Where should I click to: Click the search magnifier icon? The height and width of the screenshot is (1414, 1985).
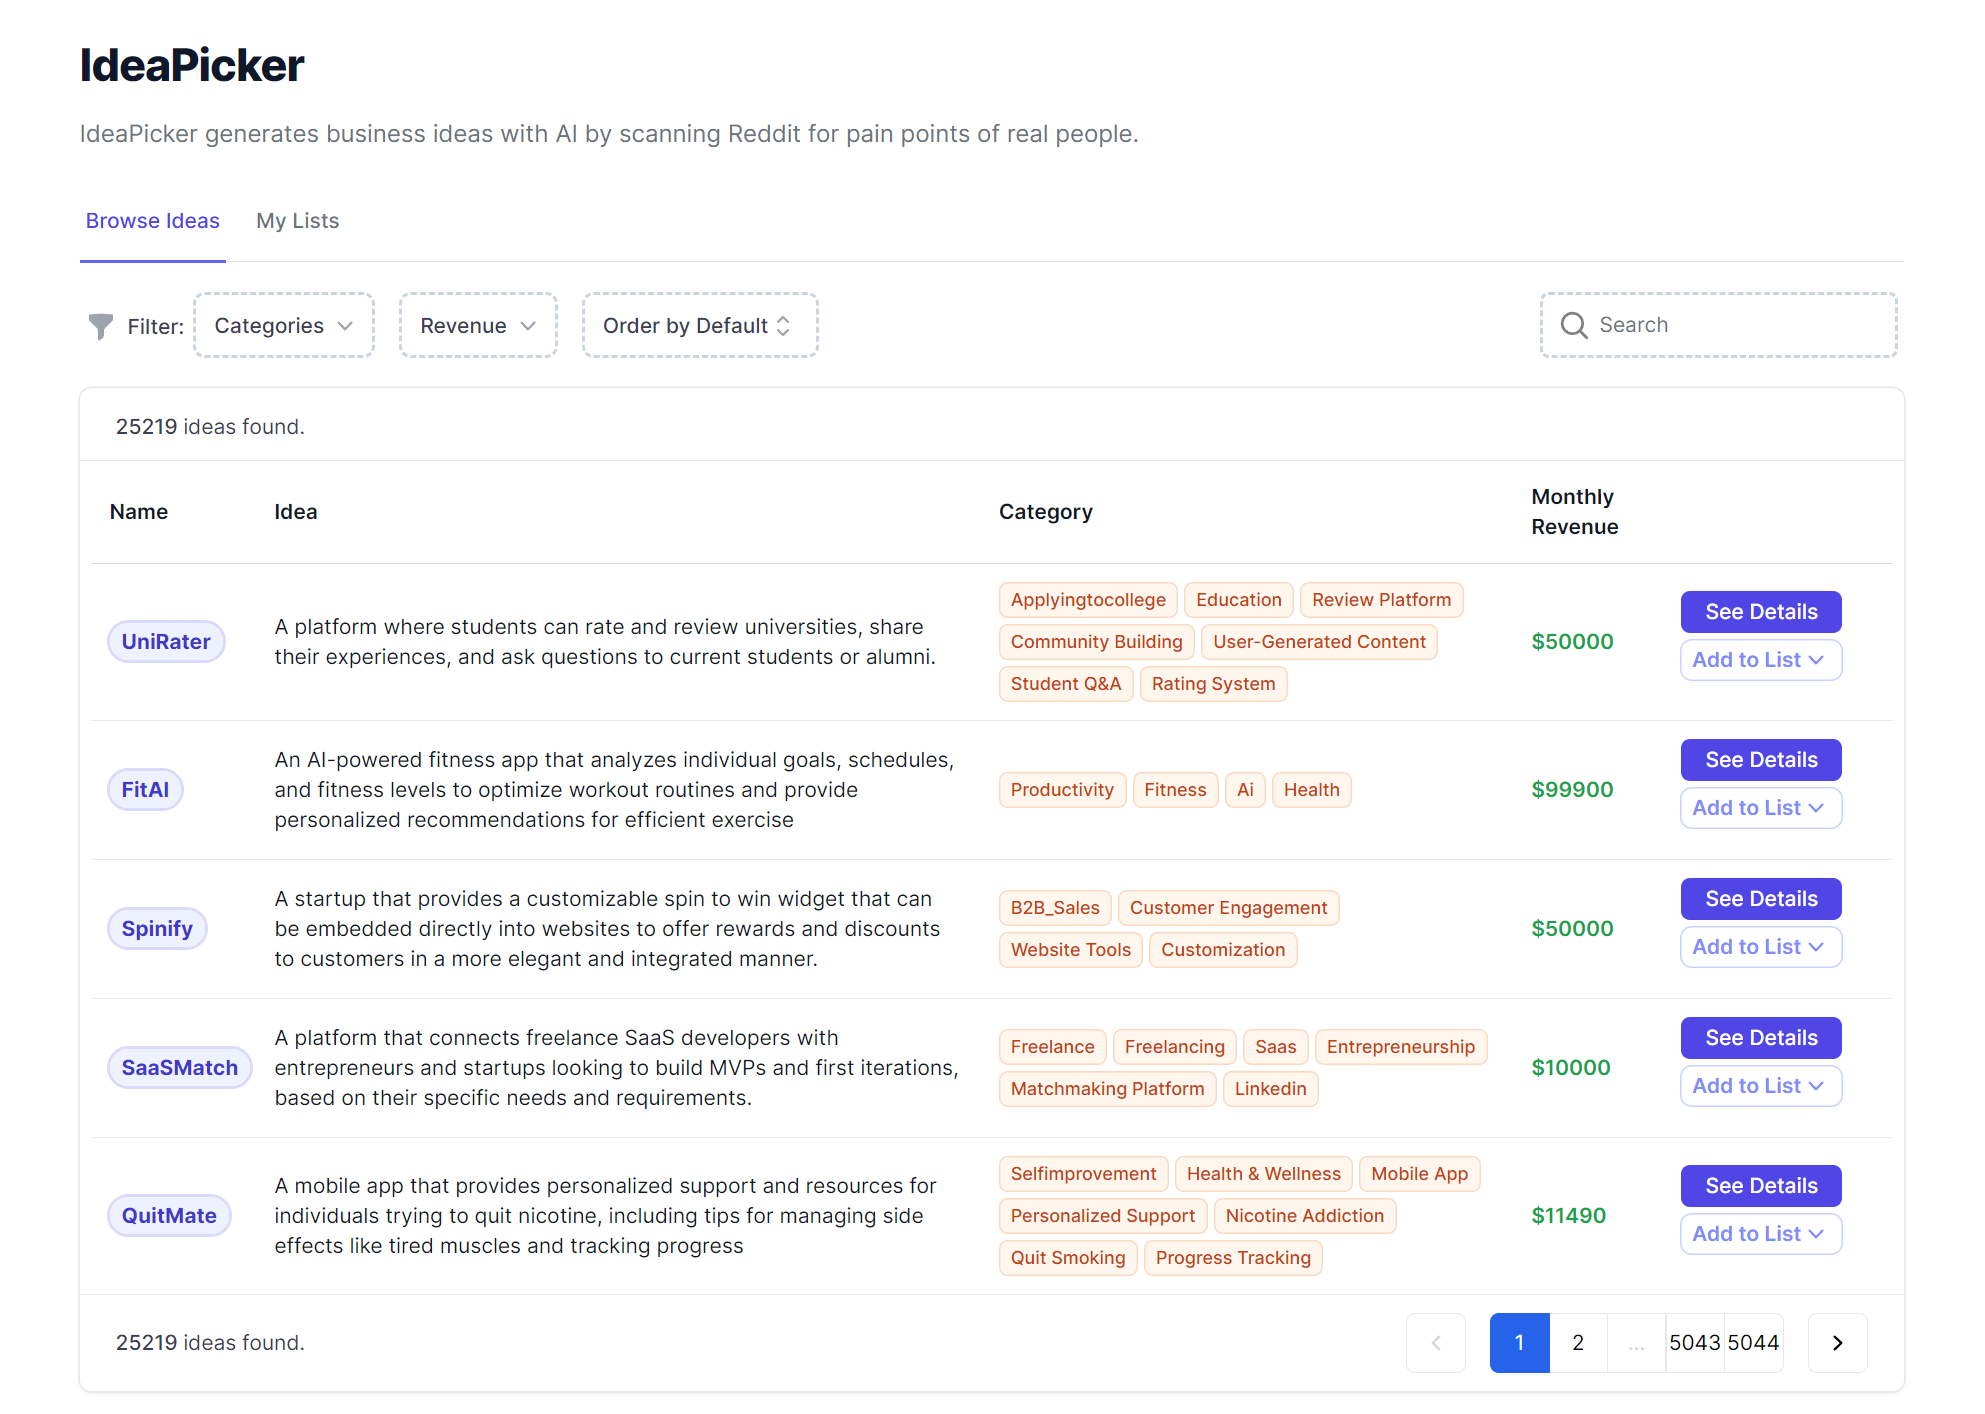(x=1574, y=325)
